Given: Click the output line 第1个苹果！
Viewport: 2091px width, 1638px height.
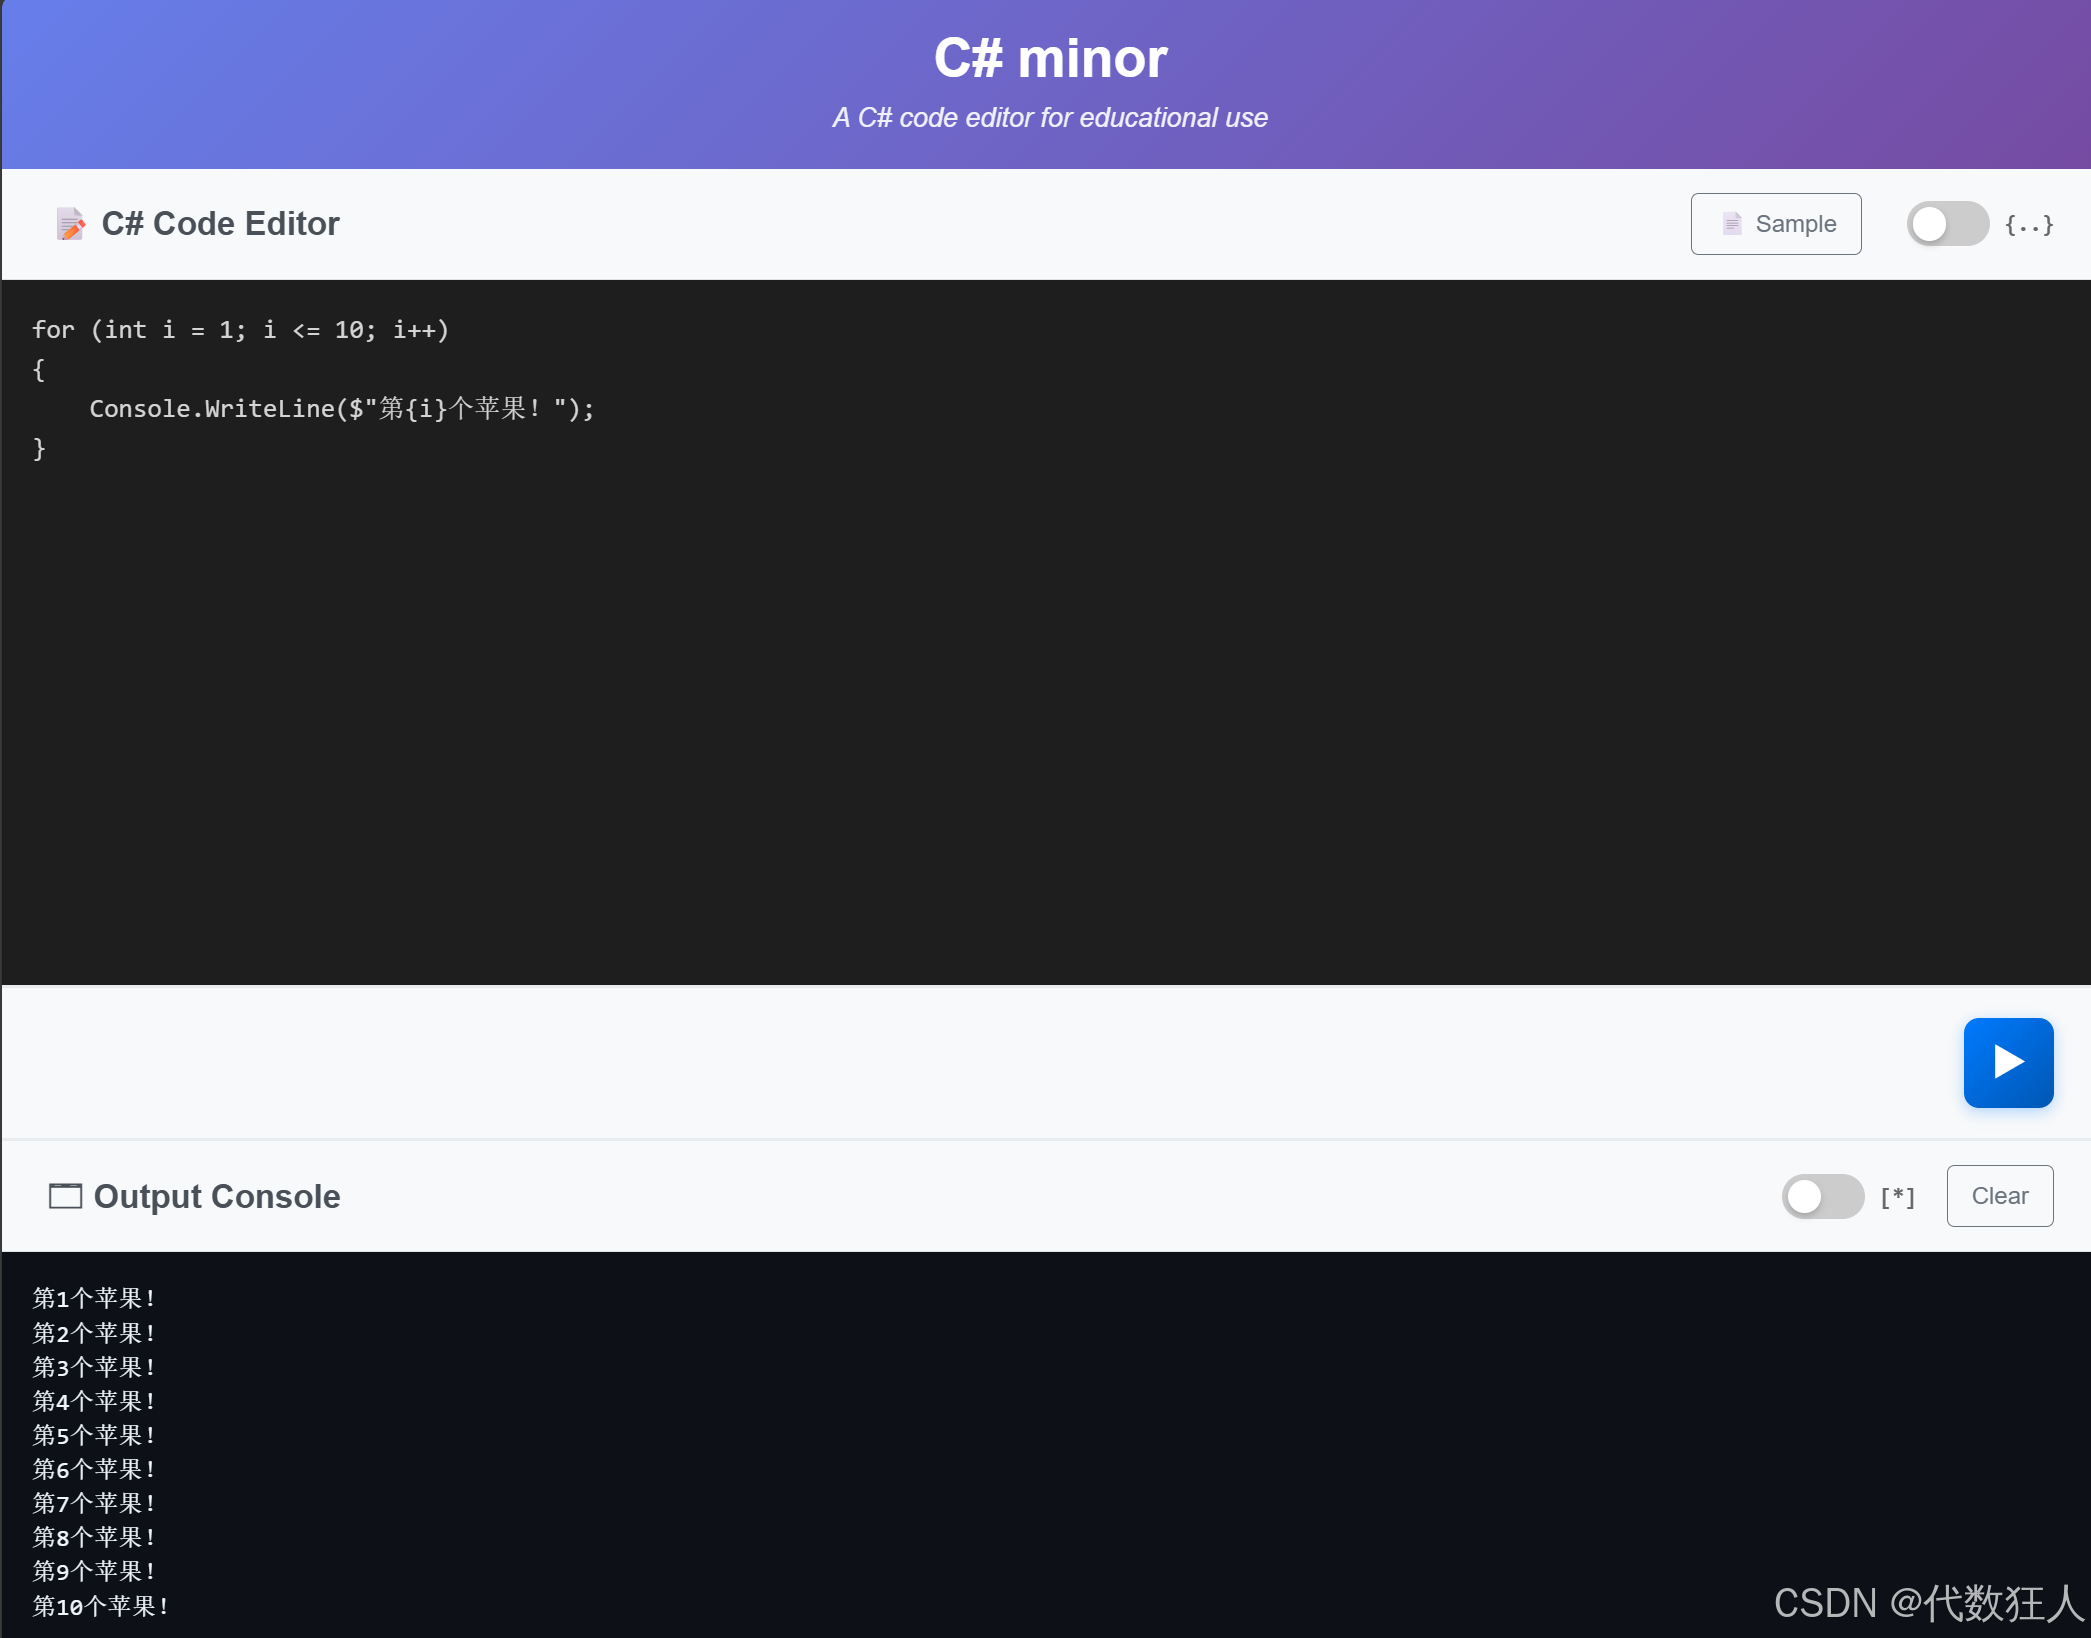Looking at the screenshot, I should pos(94,1299).
